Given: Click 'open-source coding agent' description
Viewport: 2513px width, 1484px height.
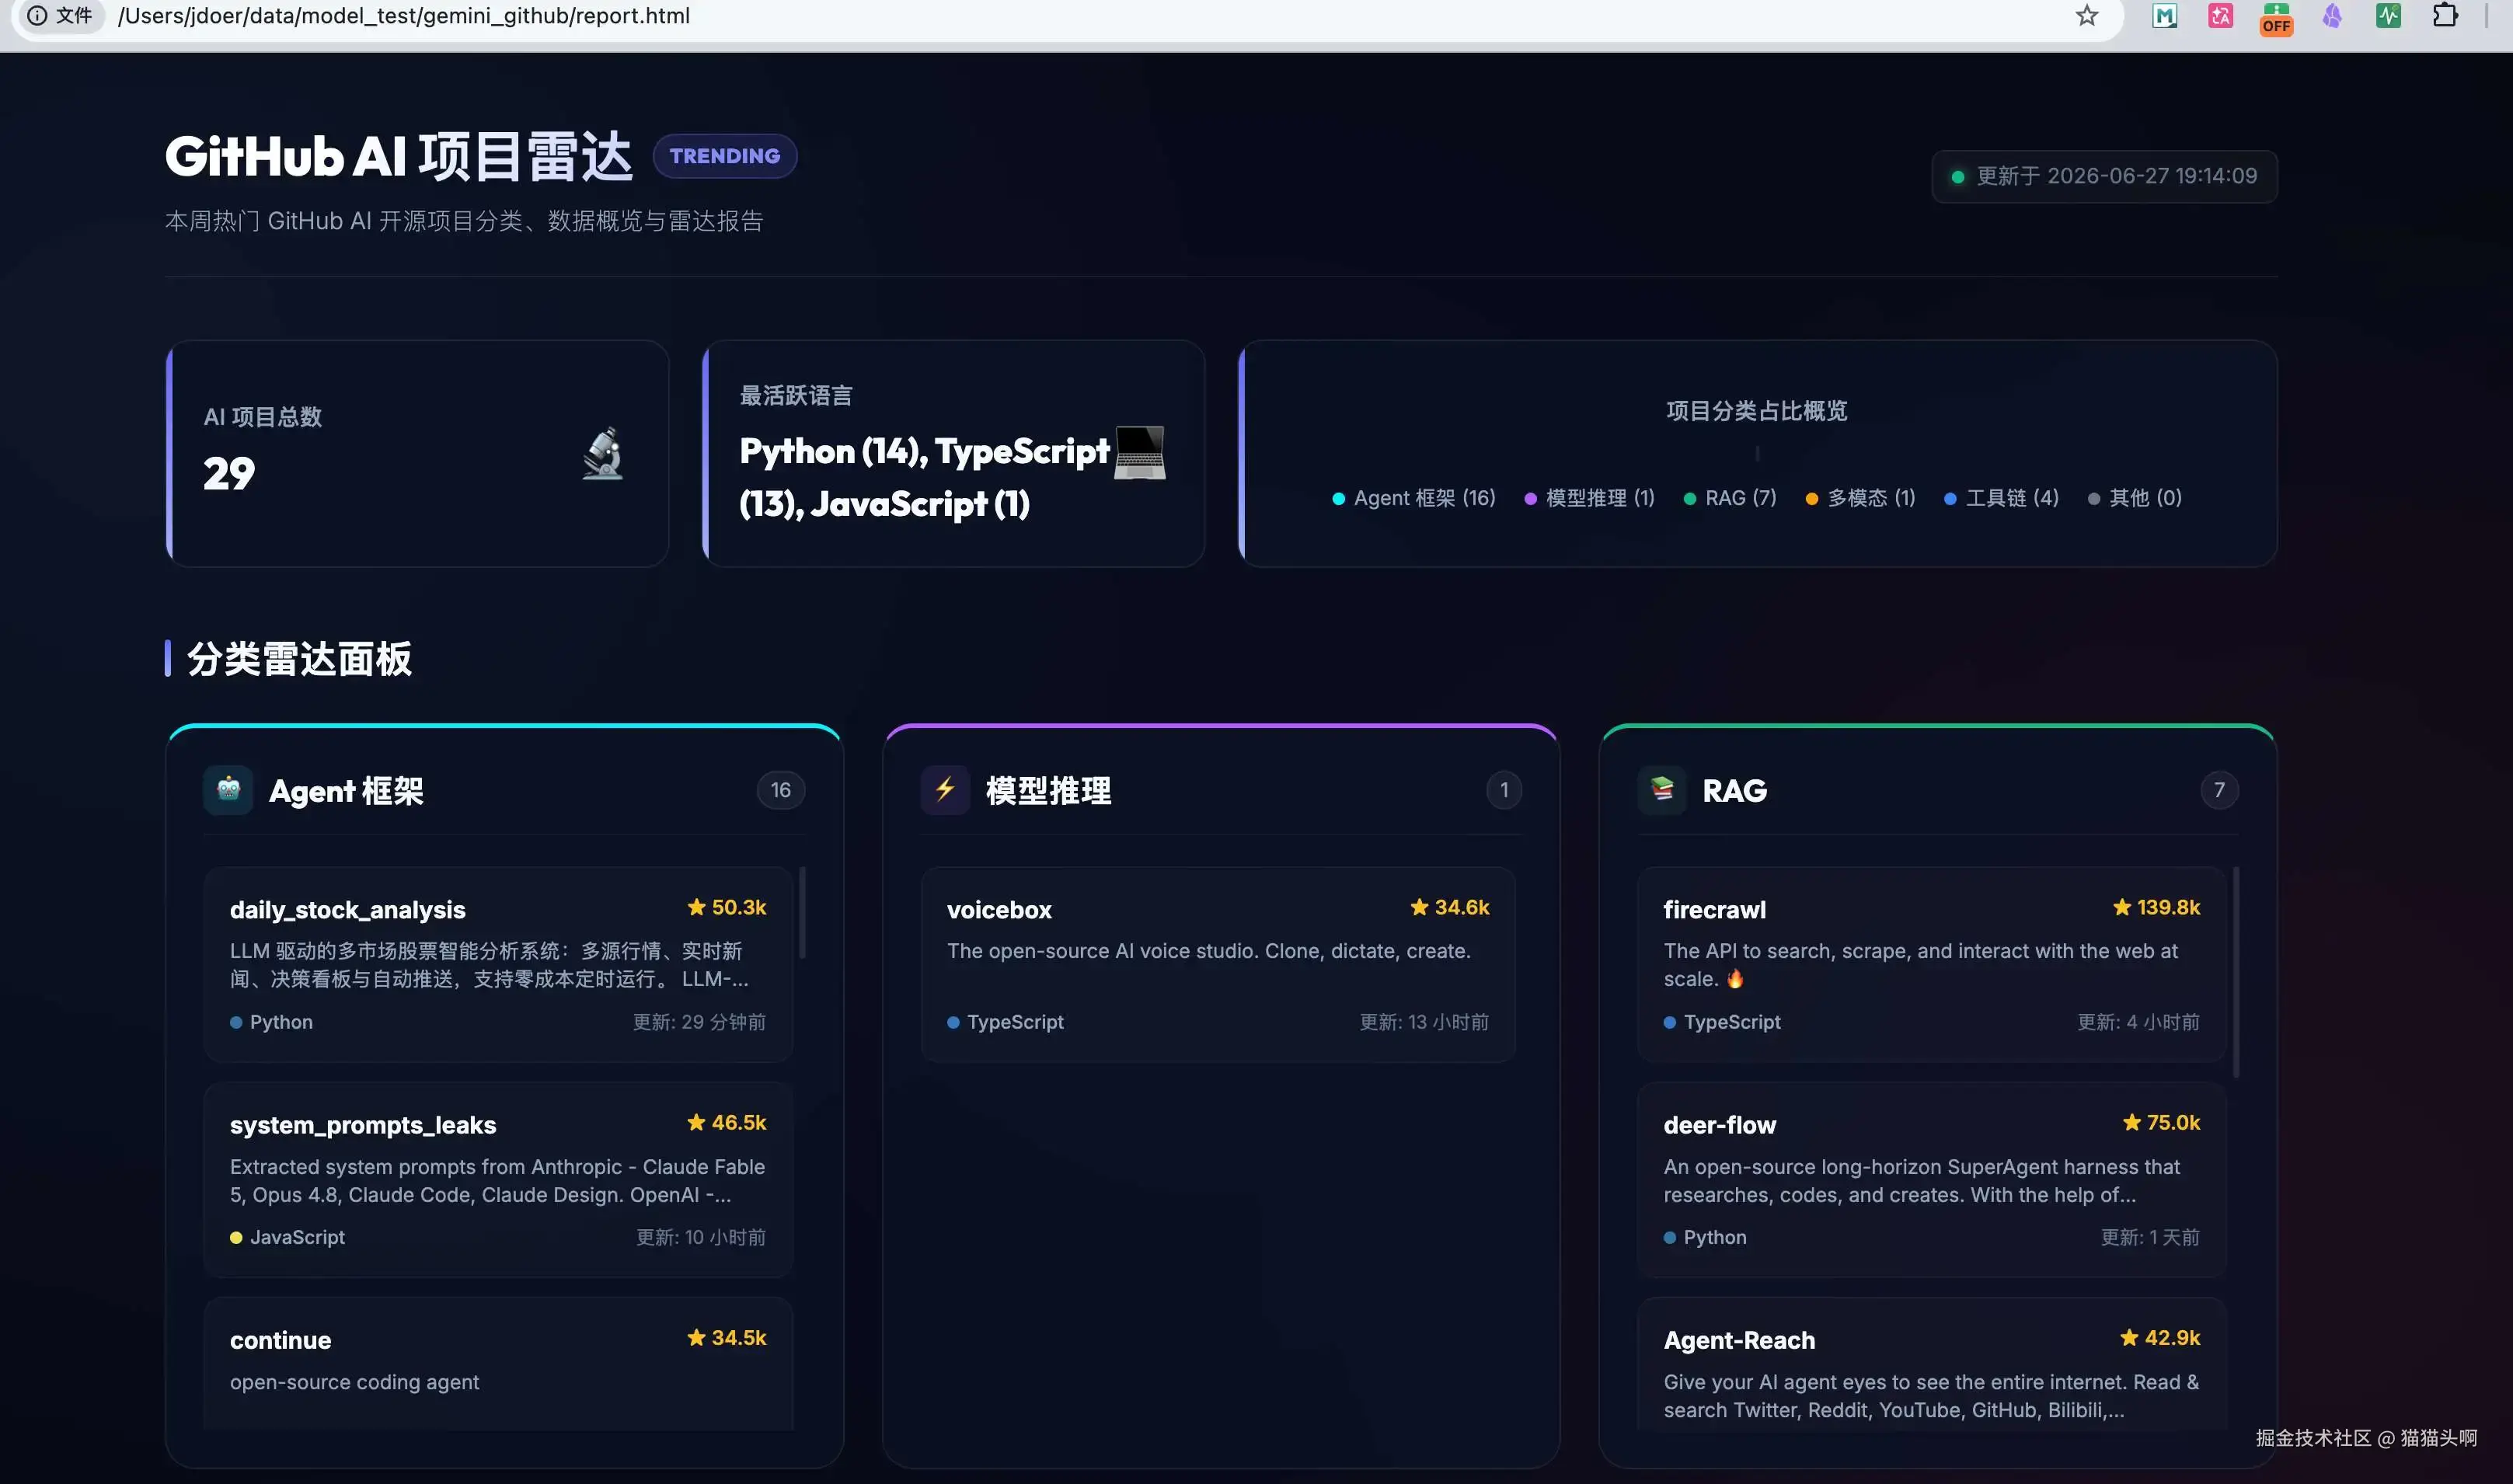Looking at the screenshot, I should coord(354,1382).
